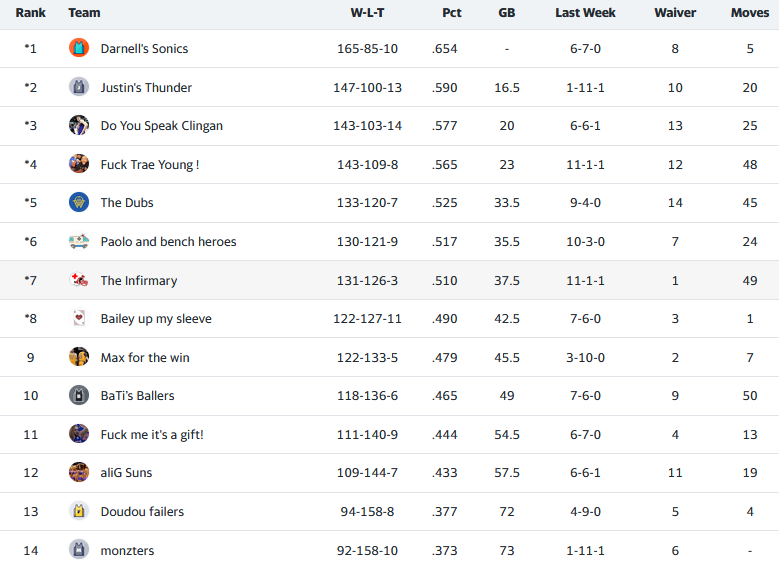Click The Dubs blue basketball logo

pos(79,202)
